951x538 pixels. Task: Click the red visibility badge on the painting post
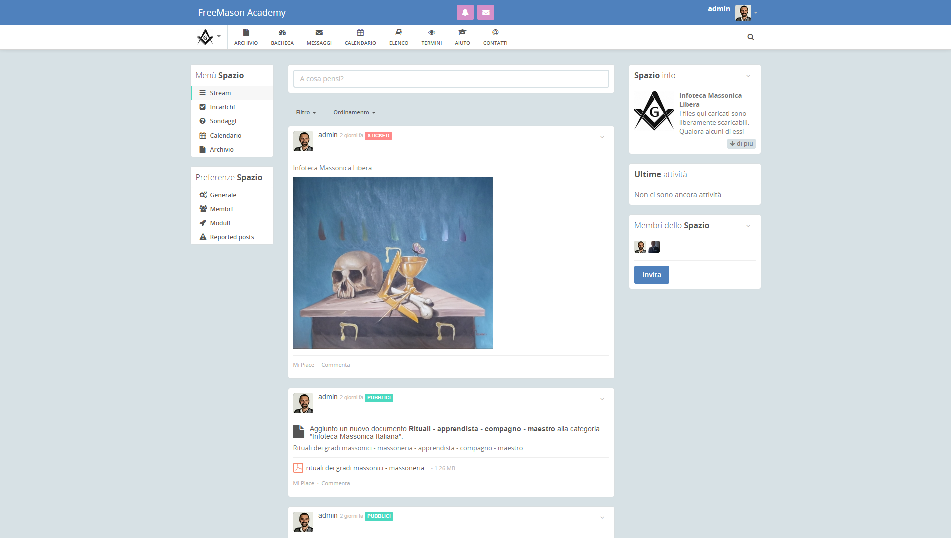378,136
